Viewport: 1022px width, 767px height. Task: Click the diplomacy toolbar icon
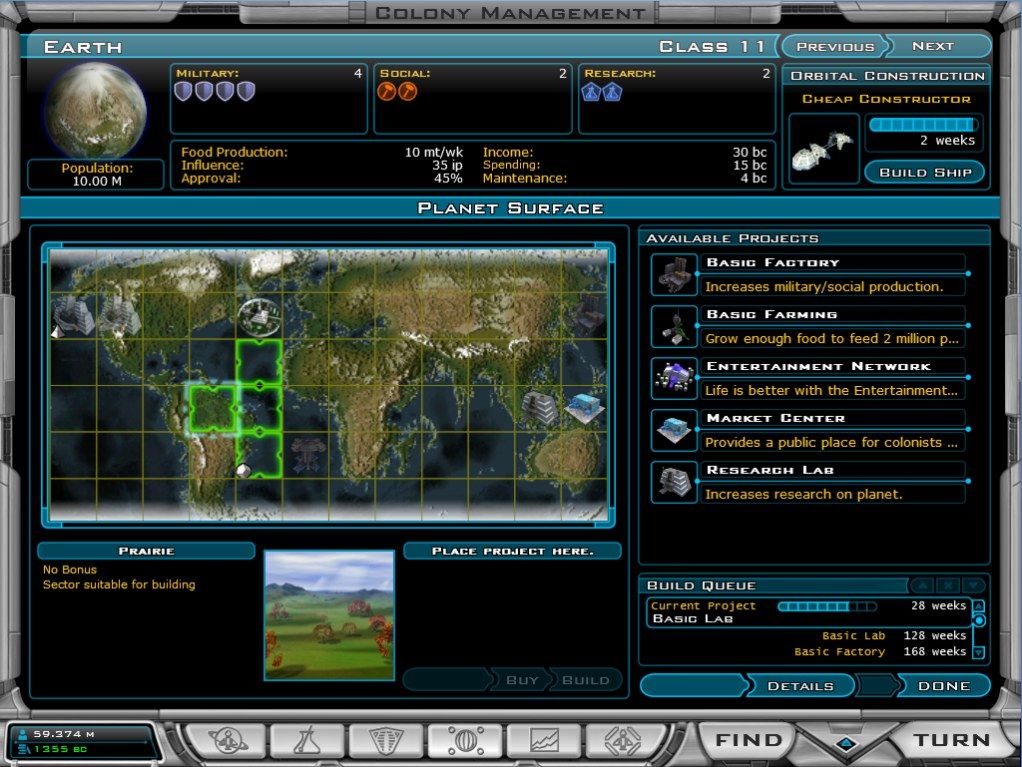621,740
